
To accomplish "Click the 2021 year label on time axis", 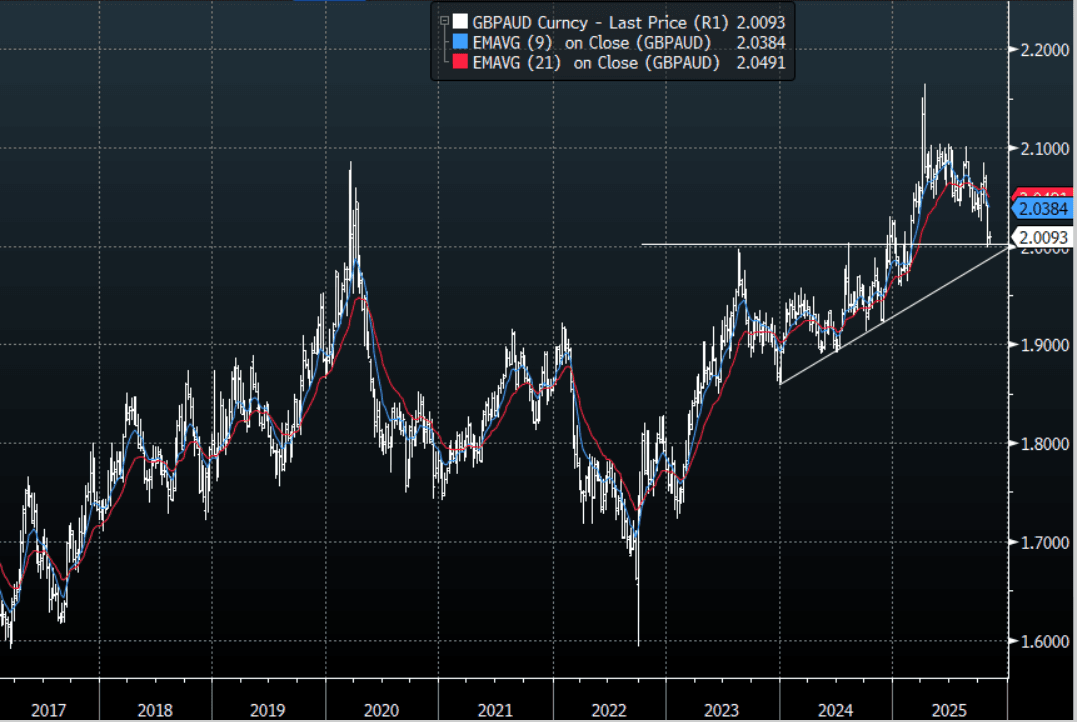I will coord(495,710).
